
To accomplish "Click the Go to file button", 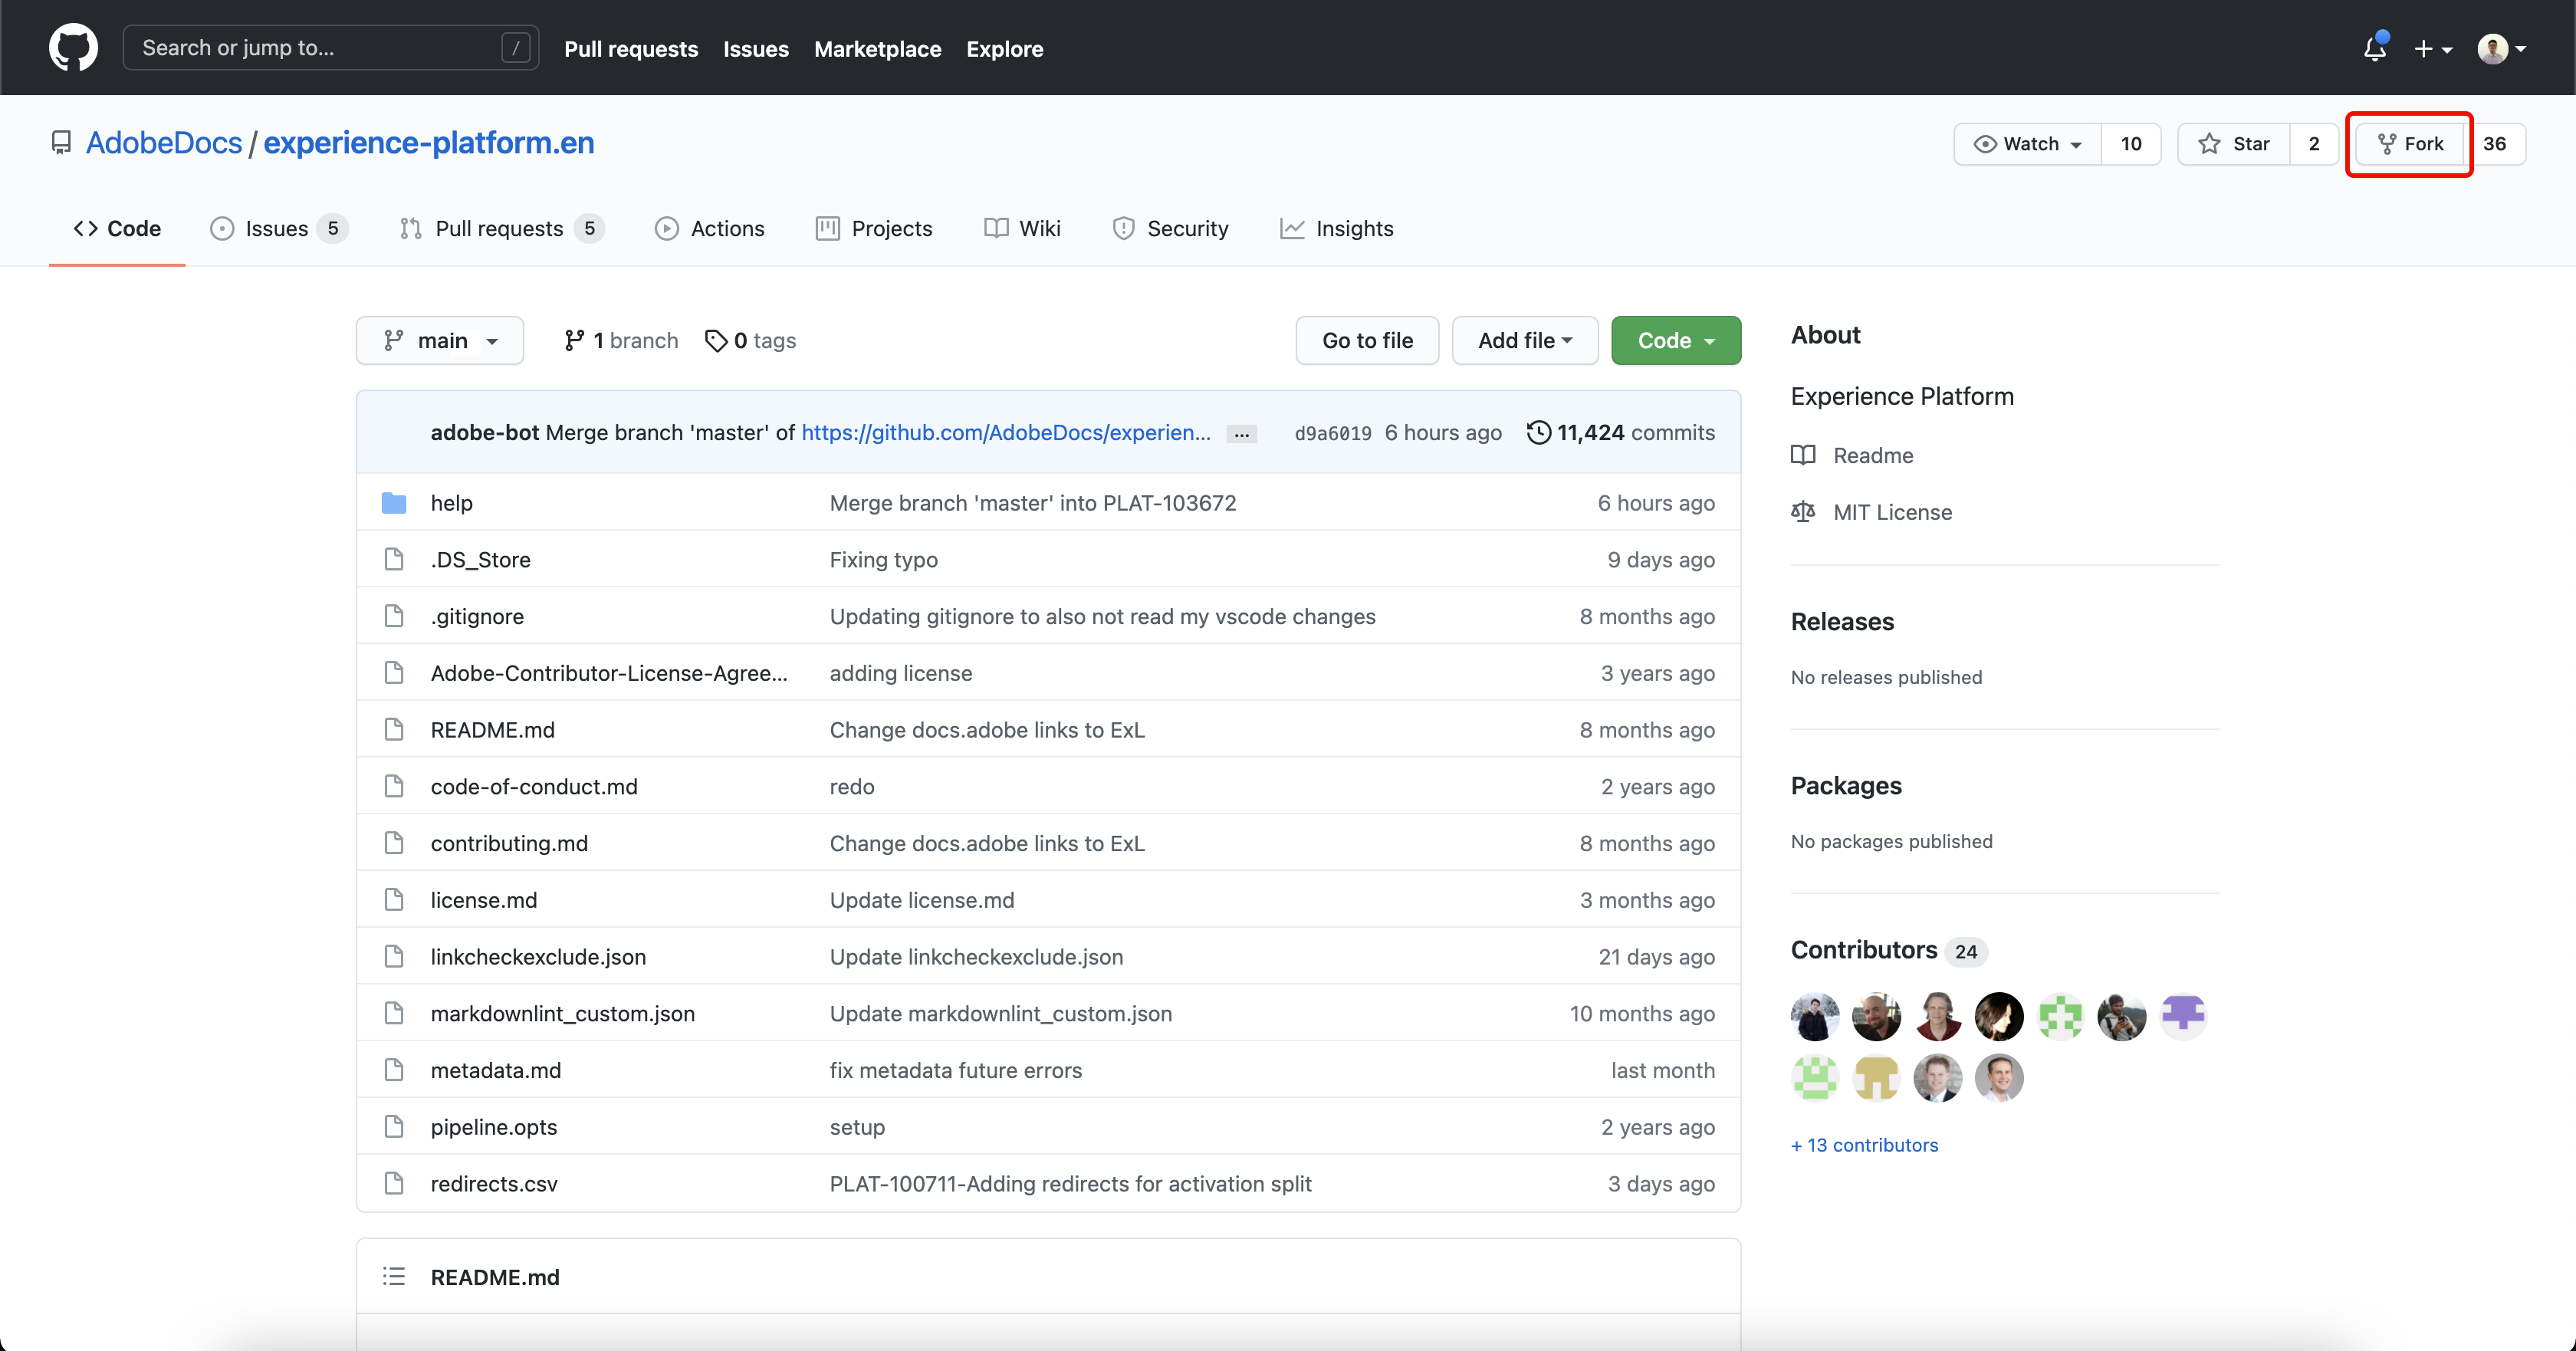I will (x=1367, y=341).
